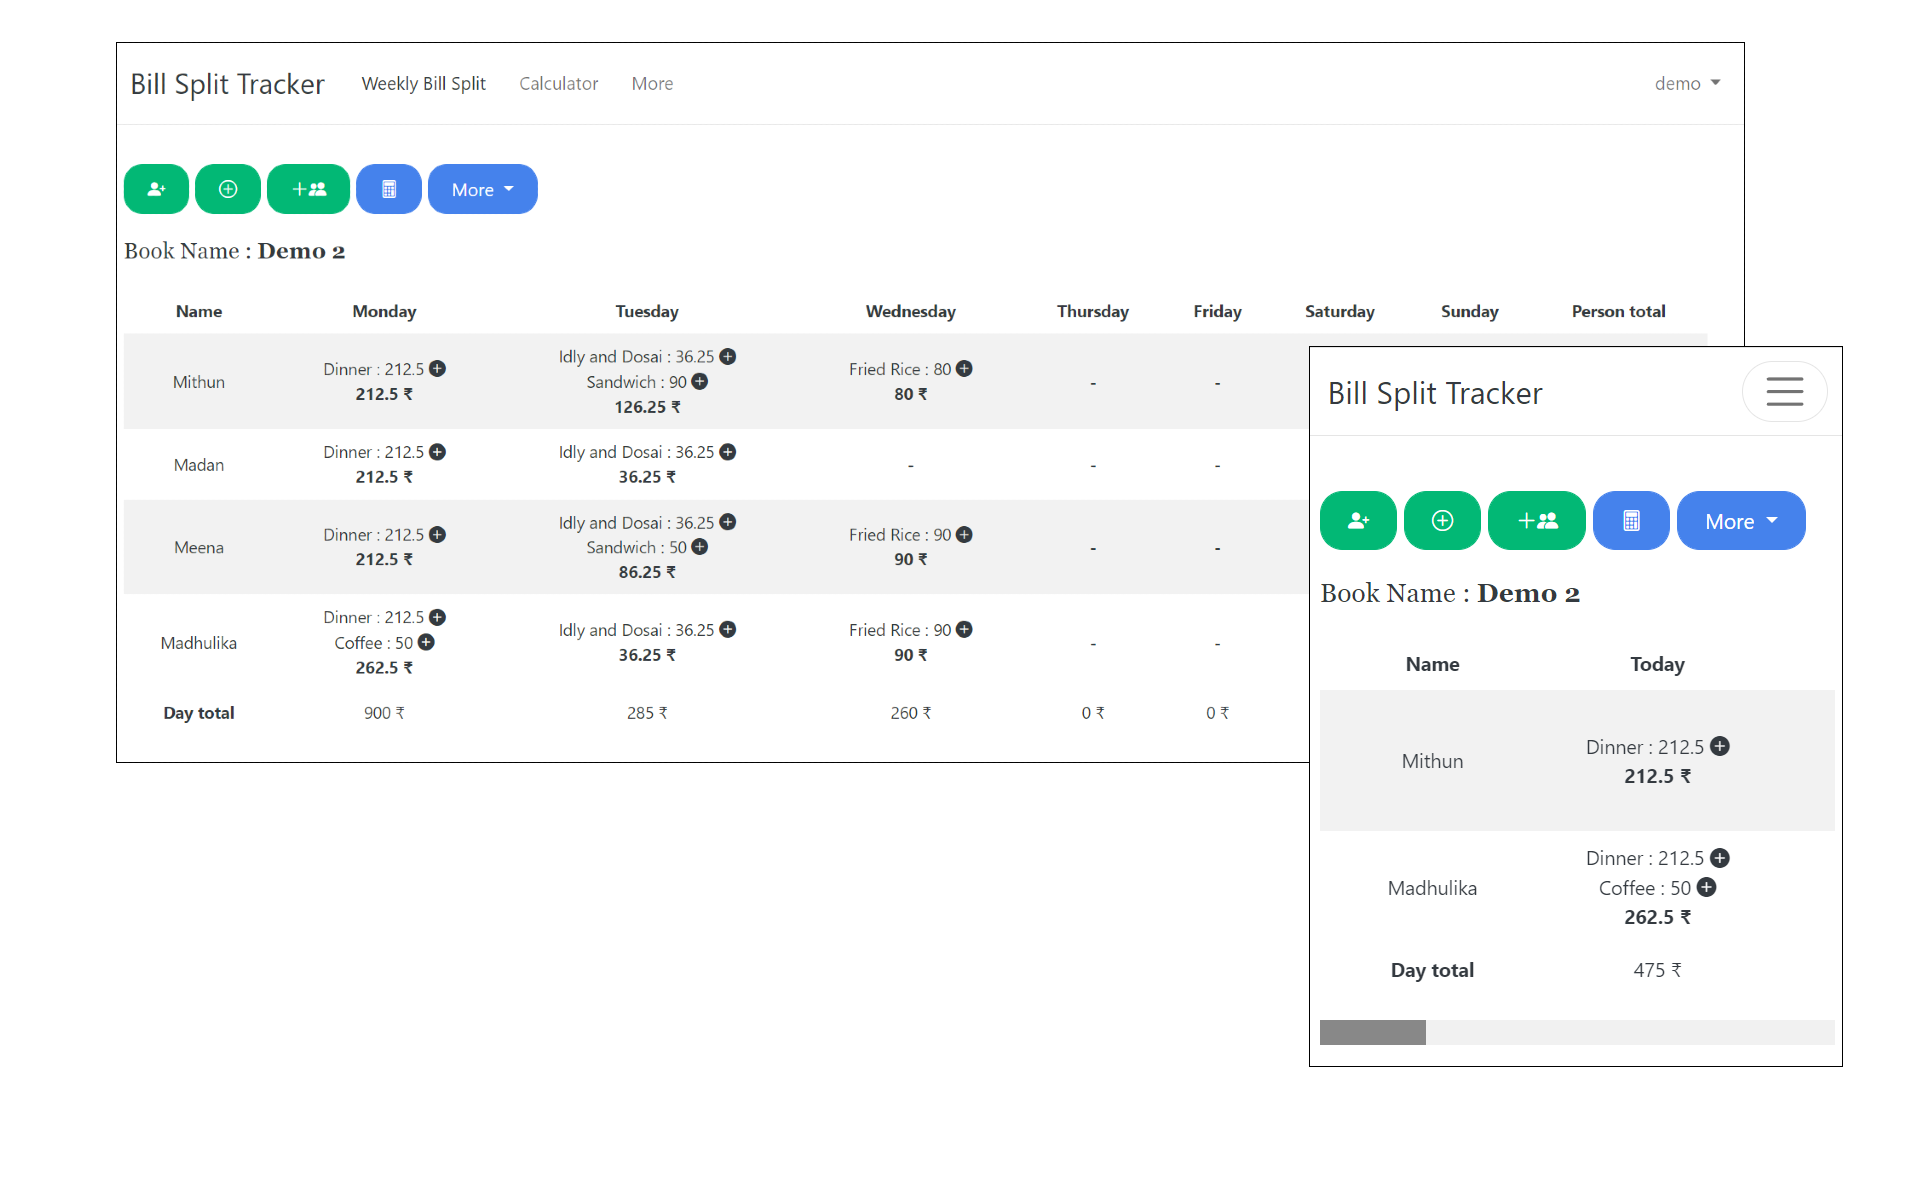
Task: Click the More link in top navbar
Action: click(x=652, y=84)
